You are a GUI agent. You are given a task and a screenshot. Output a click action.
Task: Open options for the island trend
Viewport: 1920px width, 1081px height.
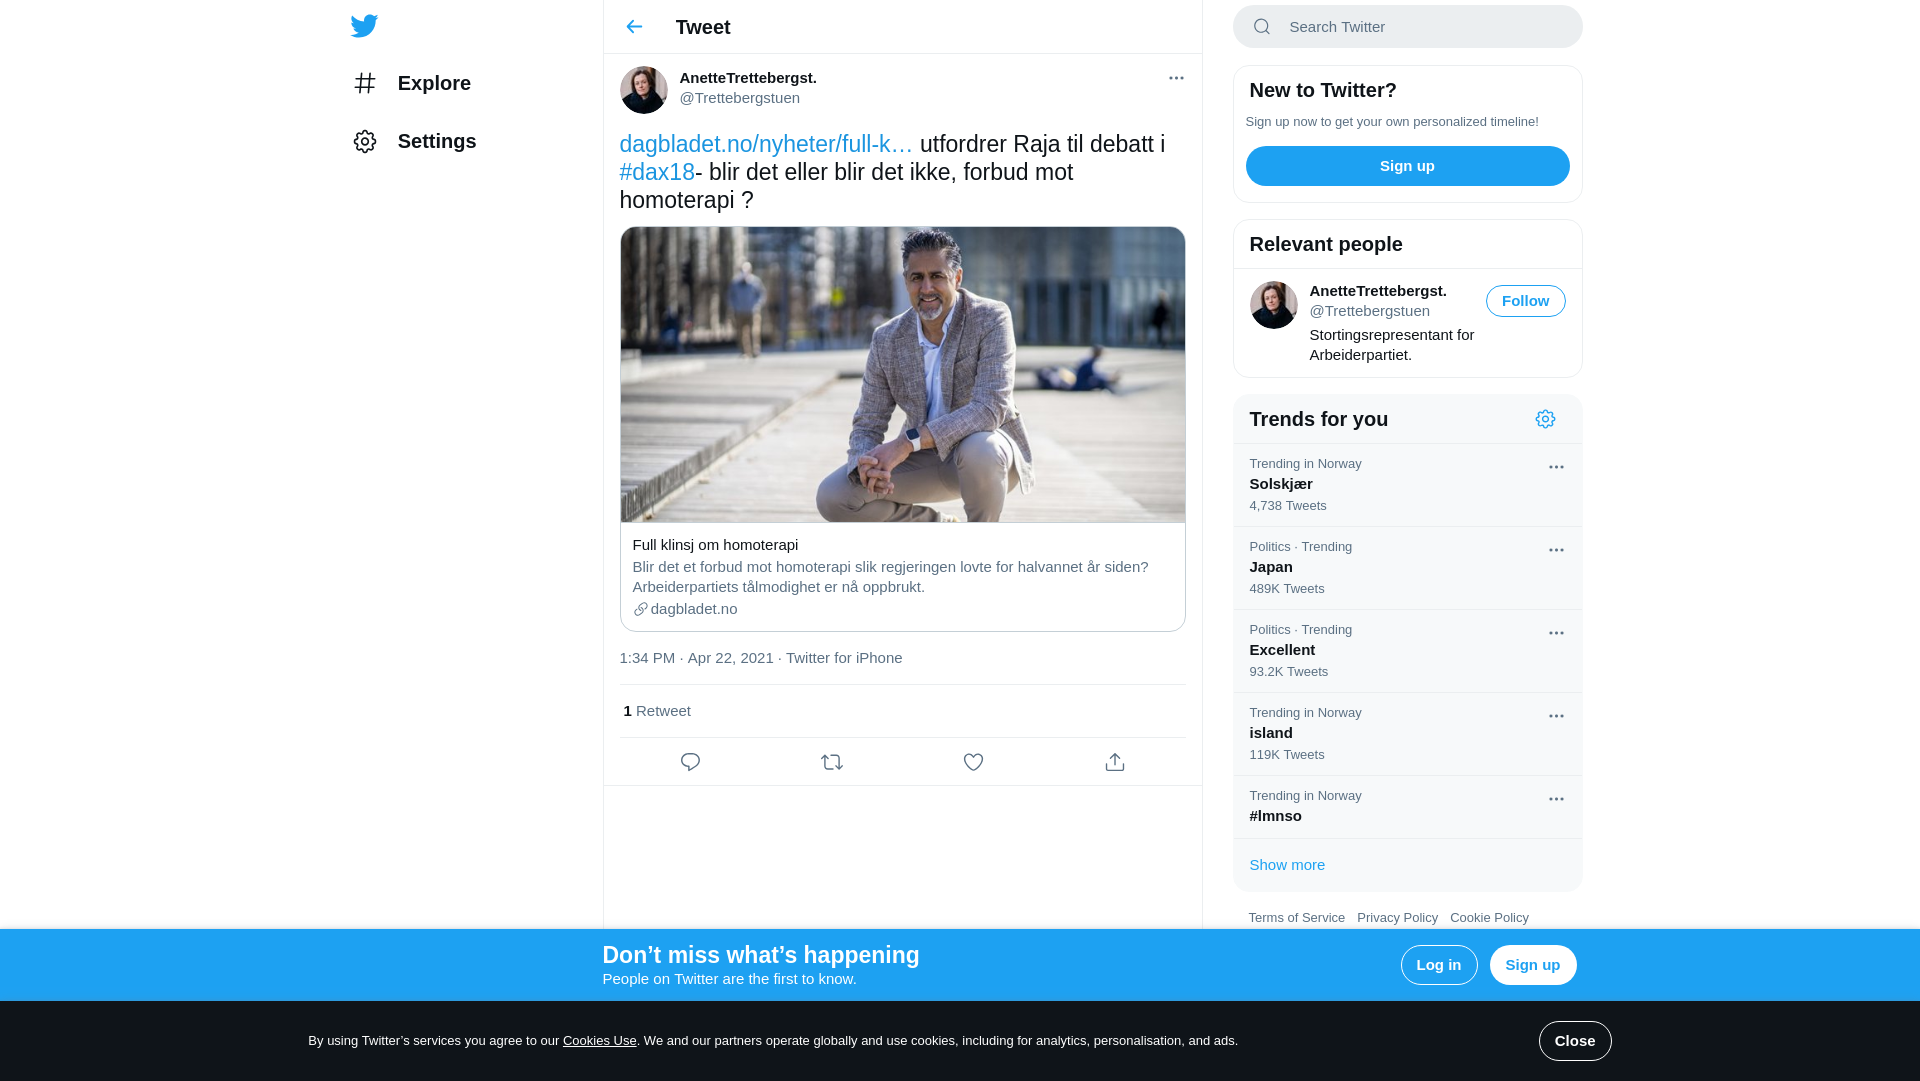(x=1556, y=716)
